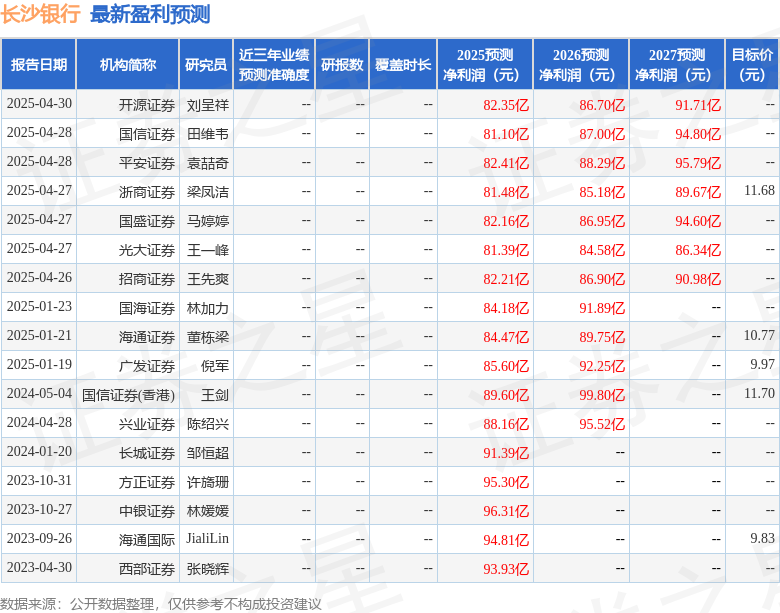Click analyst name 许旖珊

click(x=208, y=482)
